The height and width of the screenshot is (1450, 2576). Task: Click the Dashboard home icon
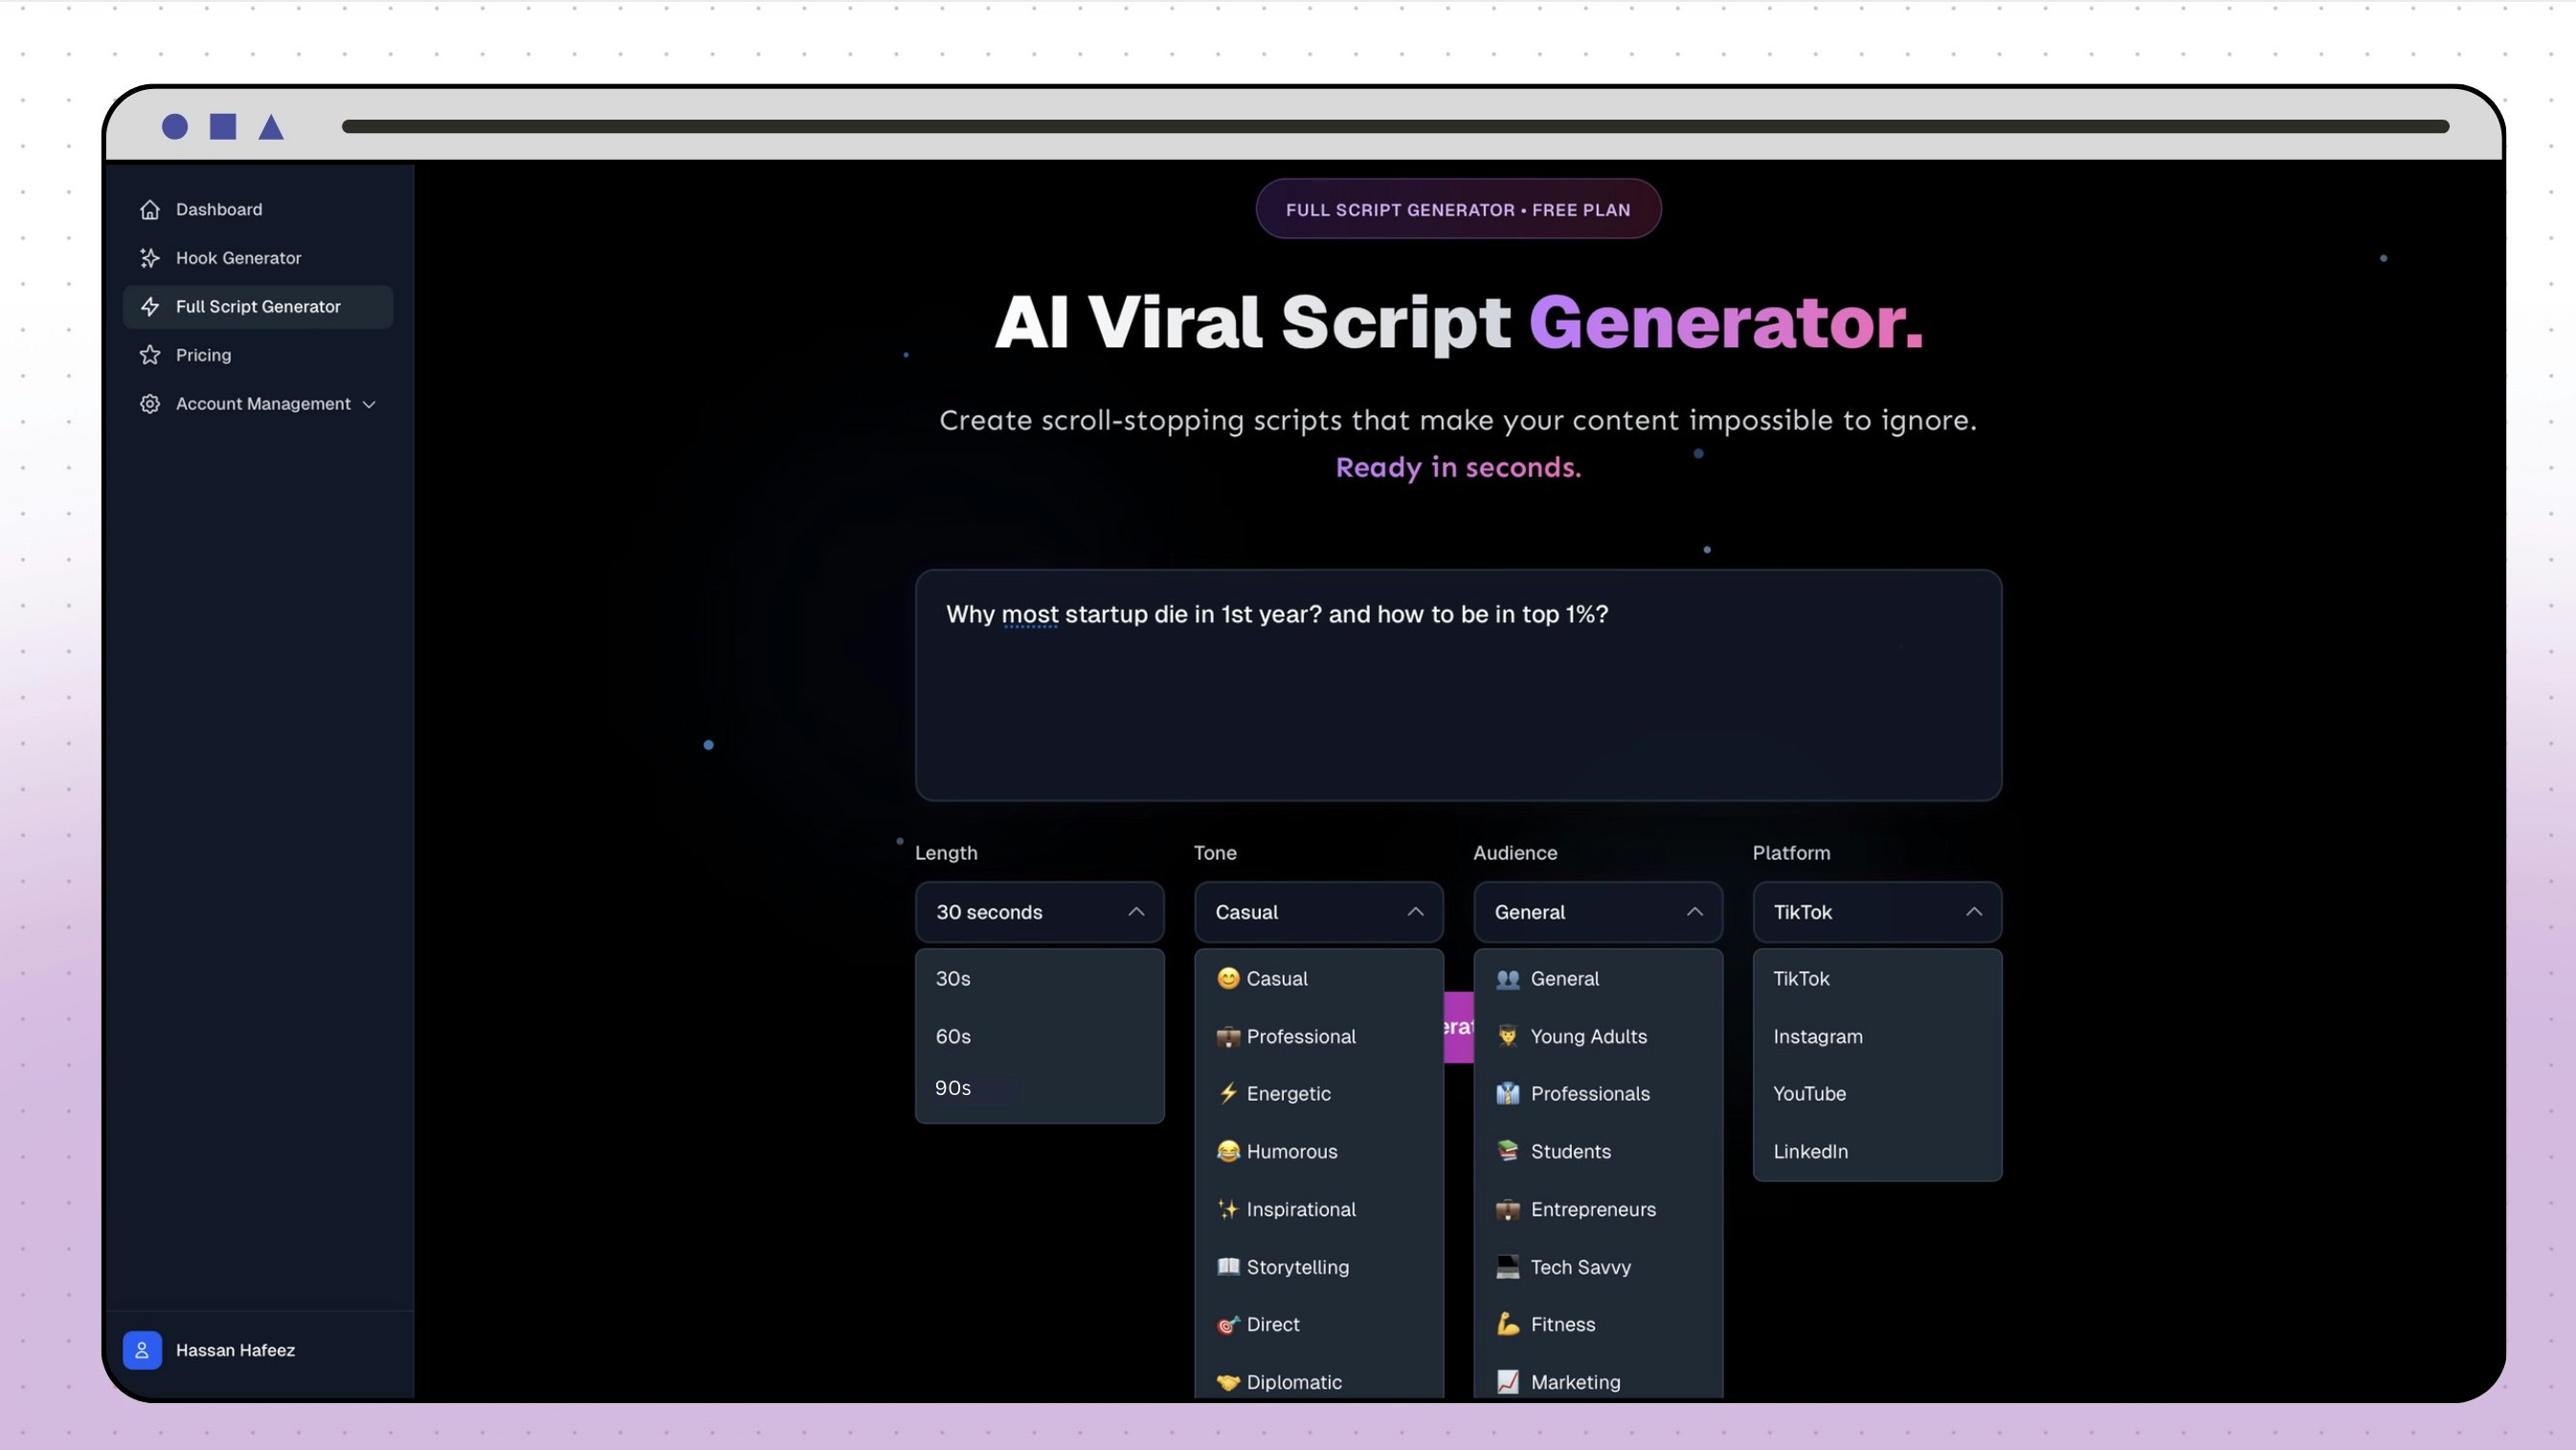tap(150, 209)
